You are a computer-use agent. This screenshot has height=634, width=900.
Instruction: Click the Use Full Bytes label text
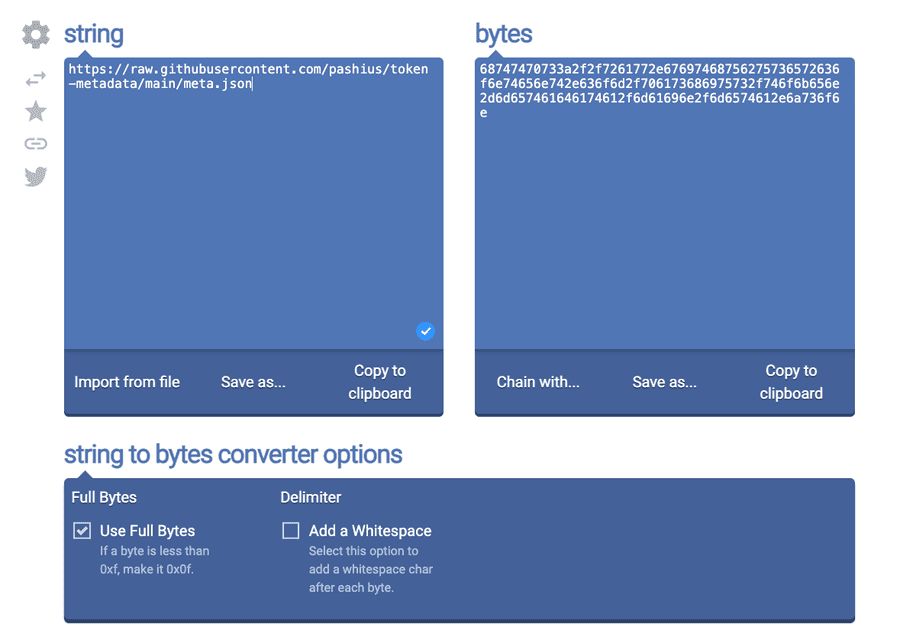[x=147, y=531]
